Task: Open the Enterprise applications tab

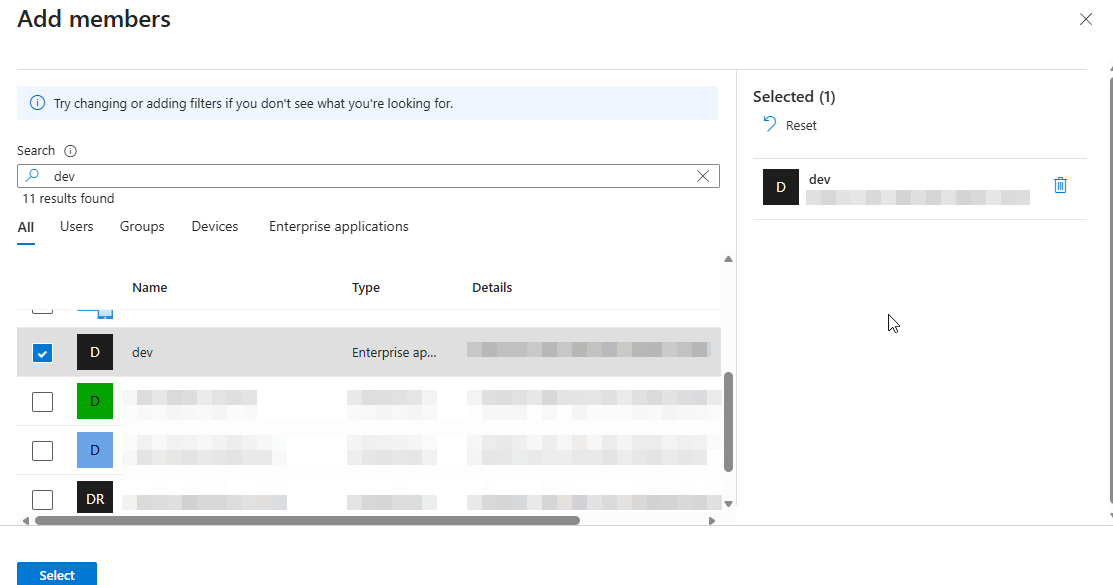Action: coord(338,227)
